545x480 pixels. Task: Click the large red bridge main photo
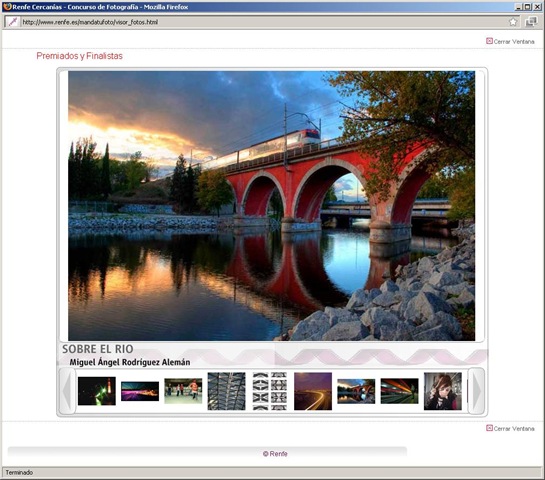pyautogui.click(x=271, y=206)
